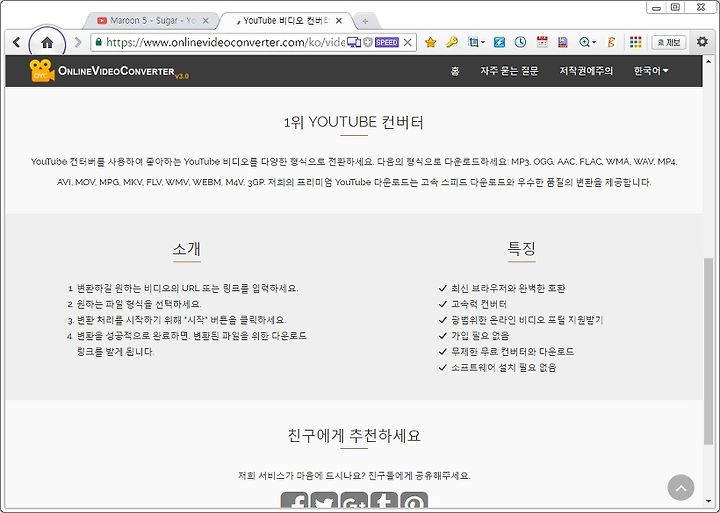The image size is (720, 513).
Task: Click the orange E toolbar icon
Action: click(611, 42)
